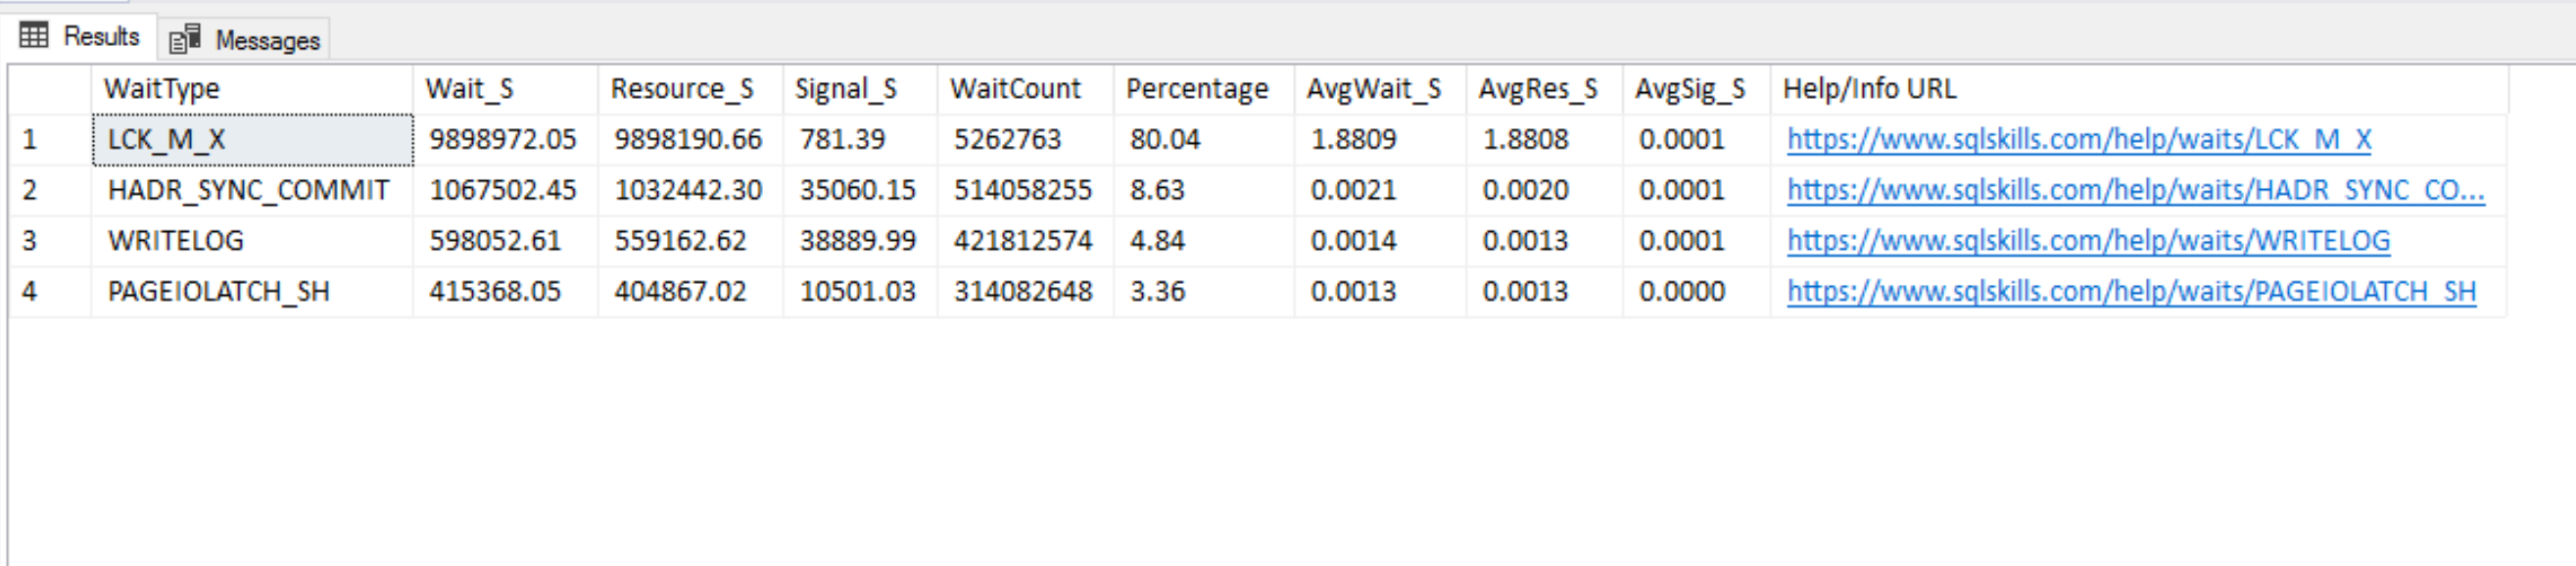Select the Help/Info URL column header
This screenshot has width=2576, height=566.
point(2140,89)
